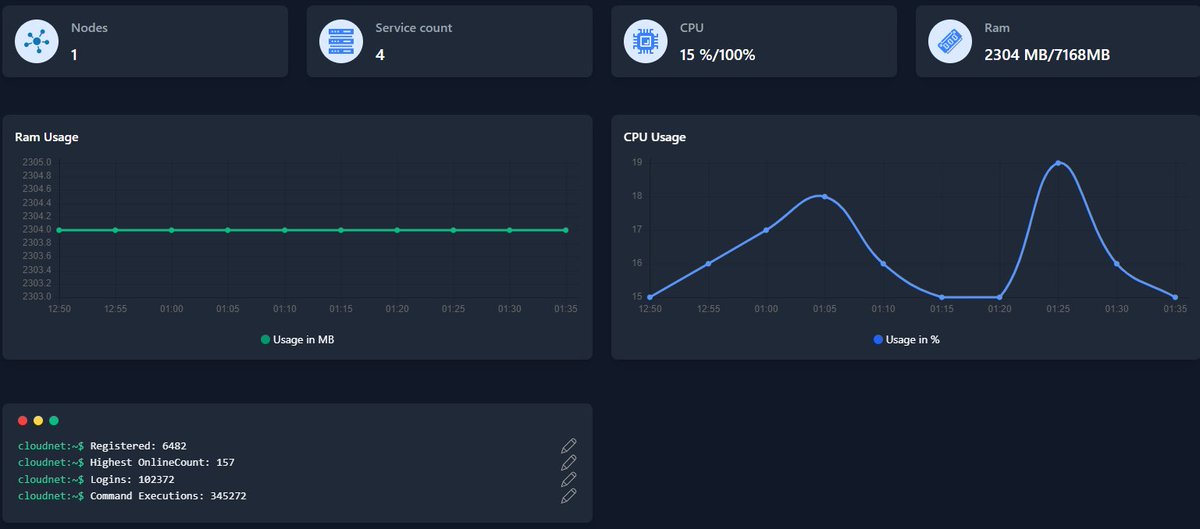The image size is (1200, 529).
Task: Click the Nodes value '1'
Action: click(75, 55)
